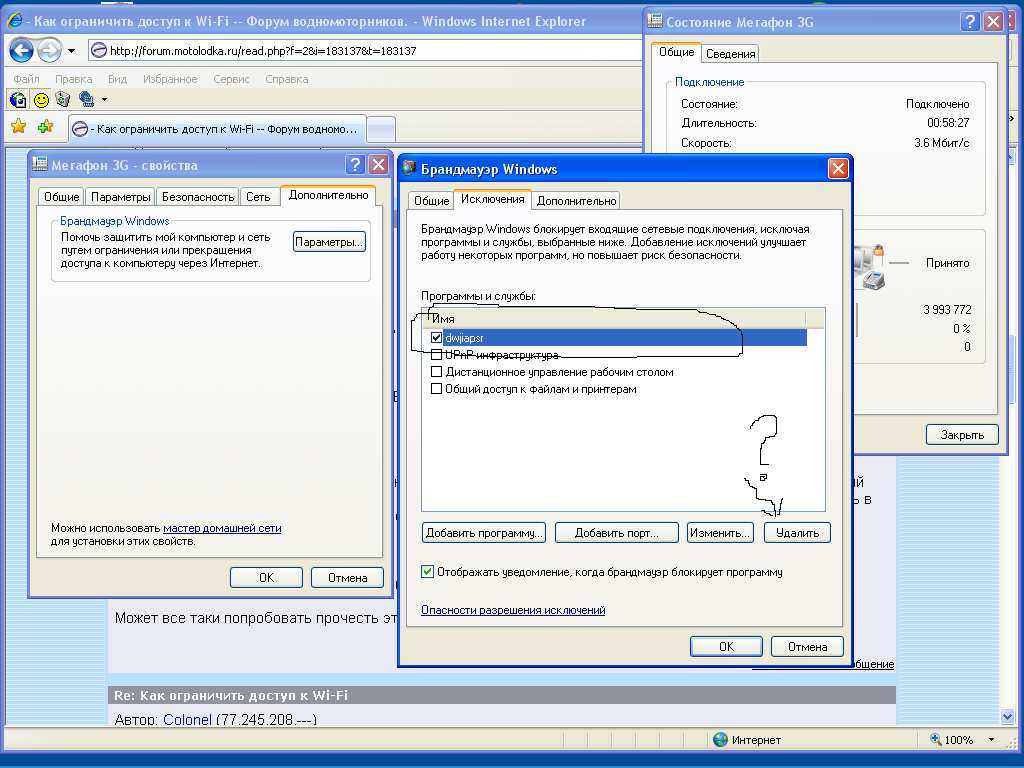Open the Избранное menu
Image resolution: width=1024 pixels, height=768 pixels.
(x=170, y=79)
